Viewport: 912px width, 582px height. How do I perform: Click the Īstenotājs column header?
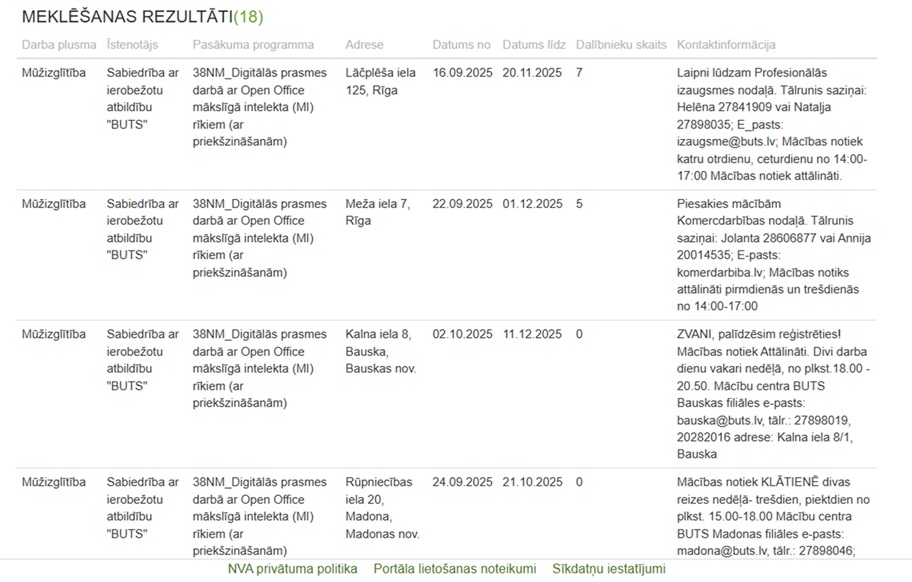[x=132, y=45]
